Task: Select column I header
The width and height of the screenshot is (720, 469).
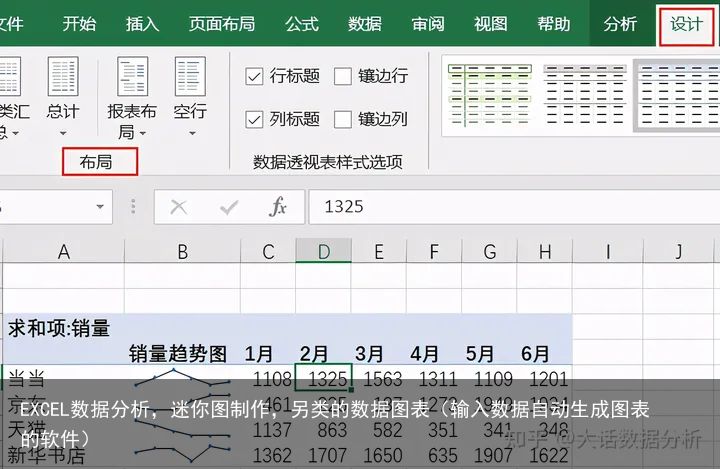Action: click(x=608, y=252)
